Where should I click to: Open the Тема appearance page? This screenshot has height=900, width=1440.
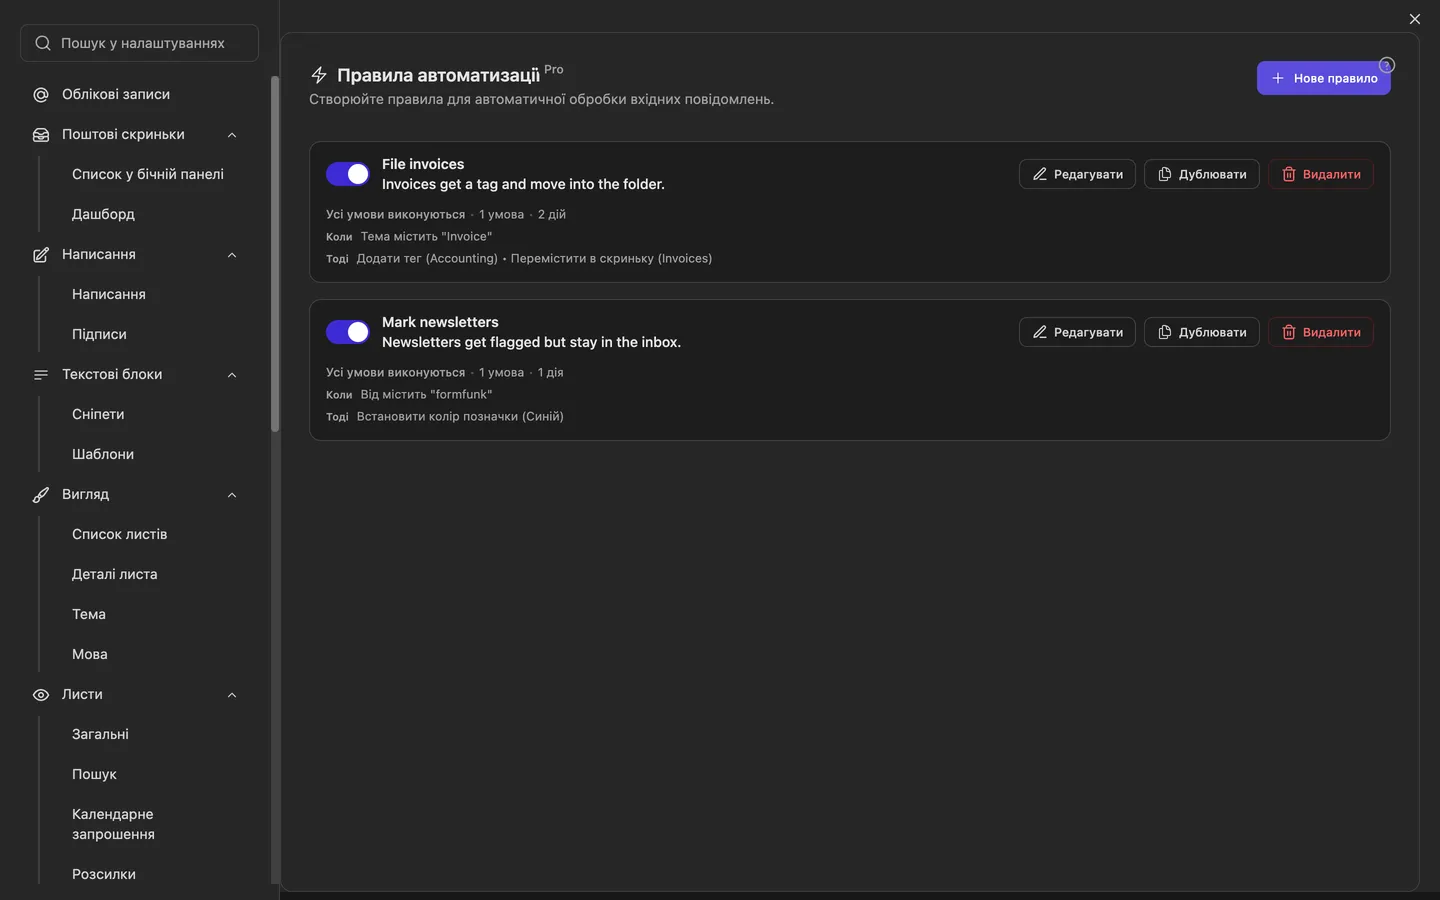(x=89, y=614)
